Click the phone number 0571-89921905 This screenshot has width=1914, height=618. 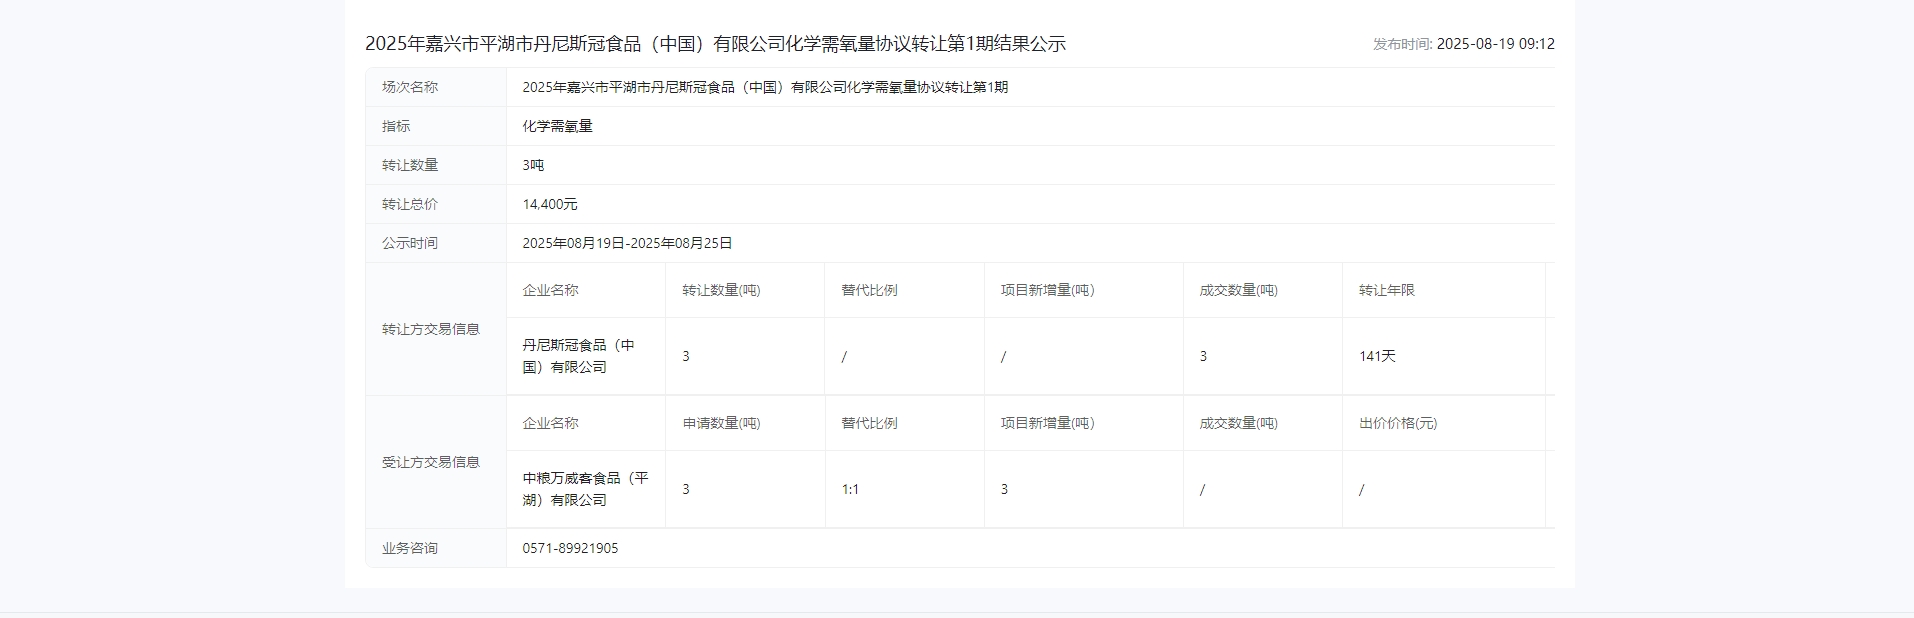click(x=570, y=548)
